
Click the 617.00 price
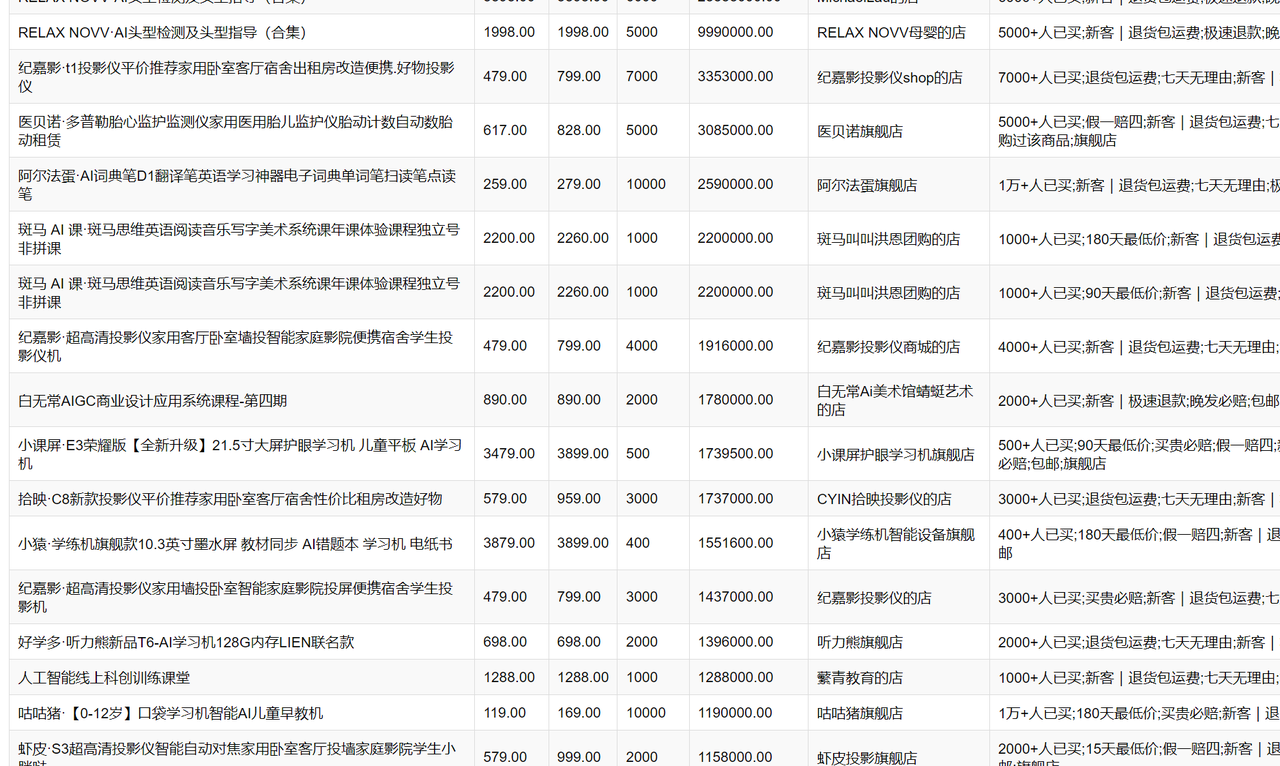pyautogui.click(x=505, y=130)
